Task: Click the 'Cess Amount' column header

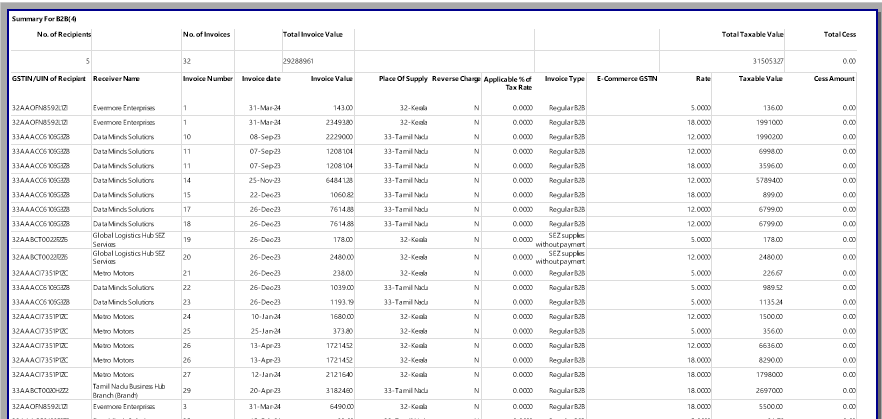Action: pyautogui.click(x=834, y=78)
